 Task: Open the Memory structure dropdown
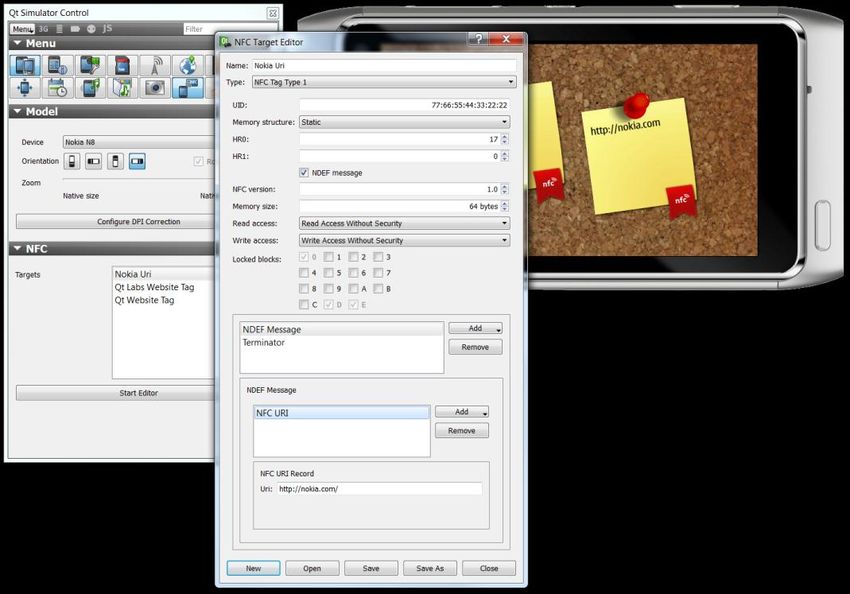point(404,122)
